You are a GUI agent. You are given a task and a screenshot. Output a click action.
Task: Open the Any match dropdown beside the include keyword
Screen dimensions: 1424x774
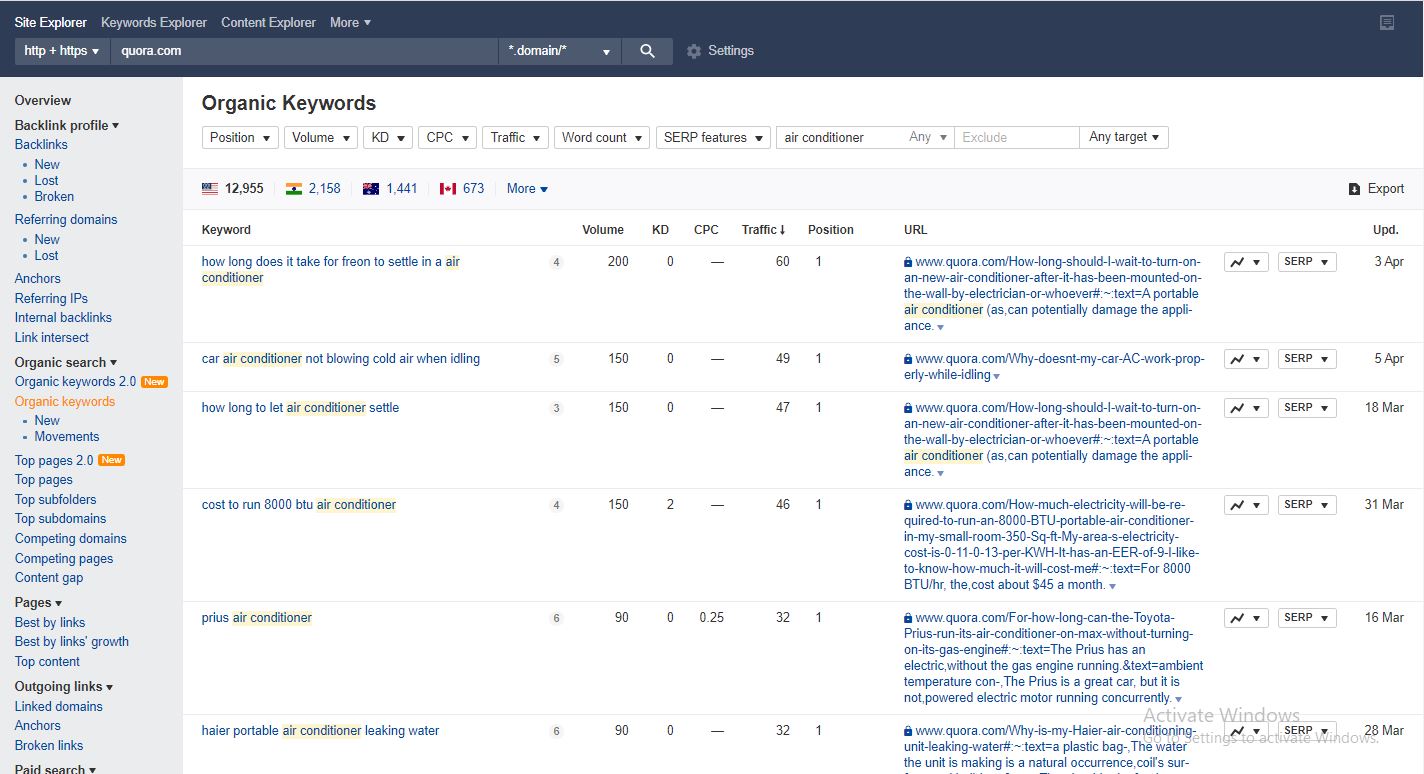pyautogui.click(x=927, y=138)
